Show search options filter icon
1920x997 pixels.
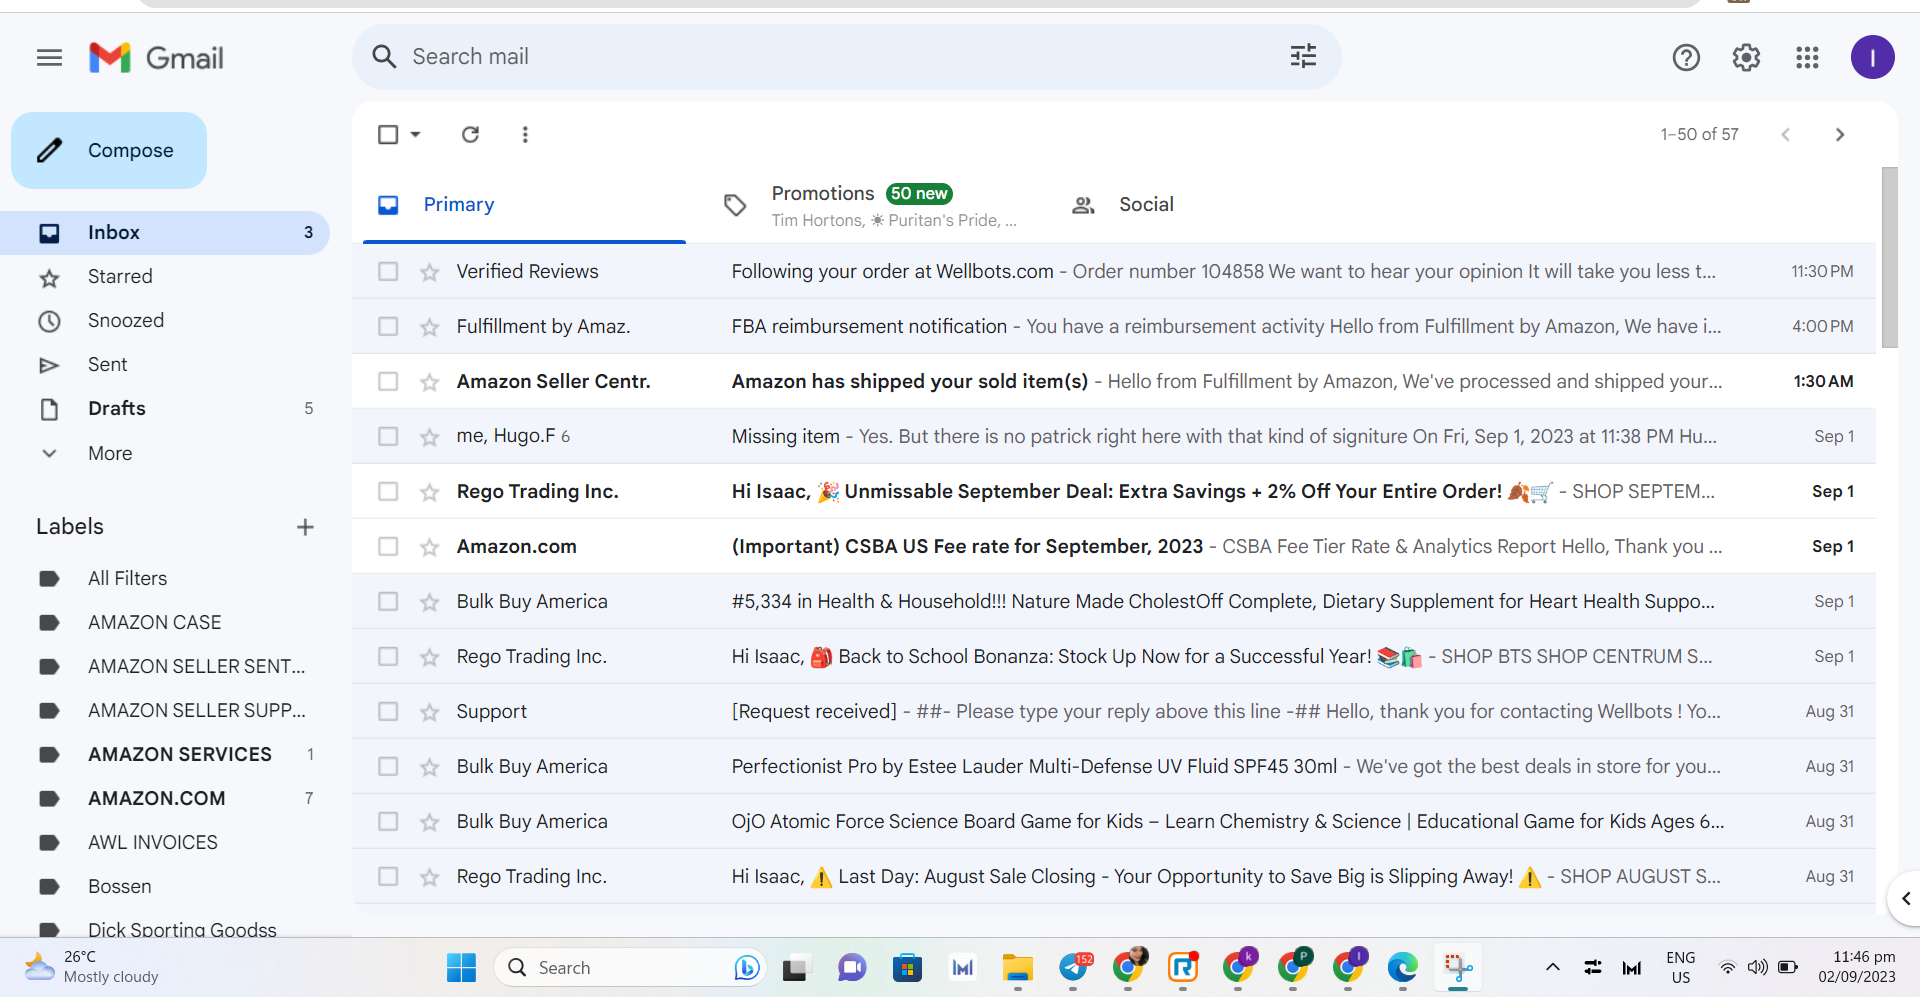[x=1303, y=57]
